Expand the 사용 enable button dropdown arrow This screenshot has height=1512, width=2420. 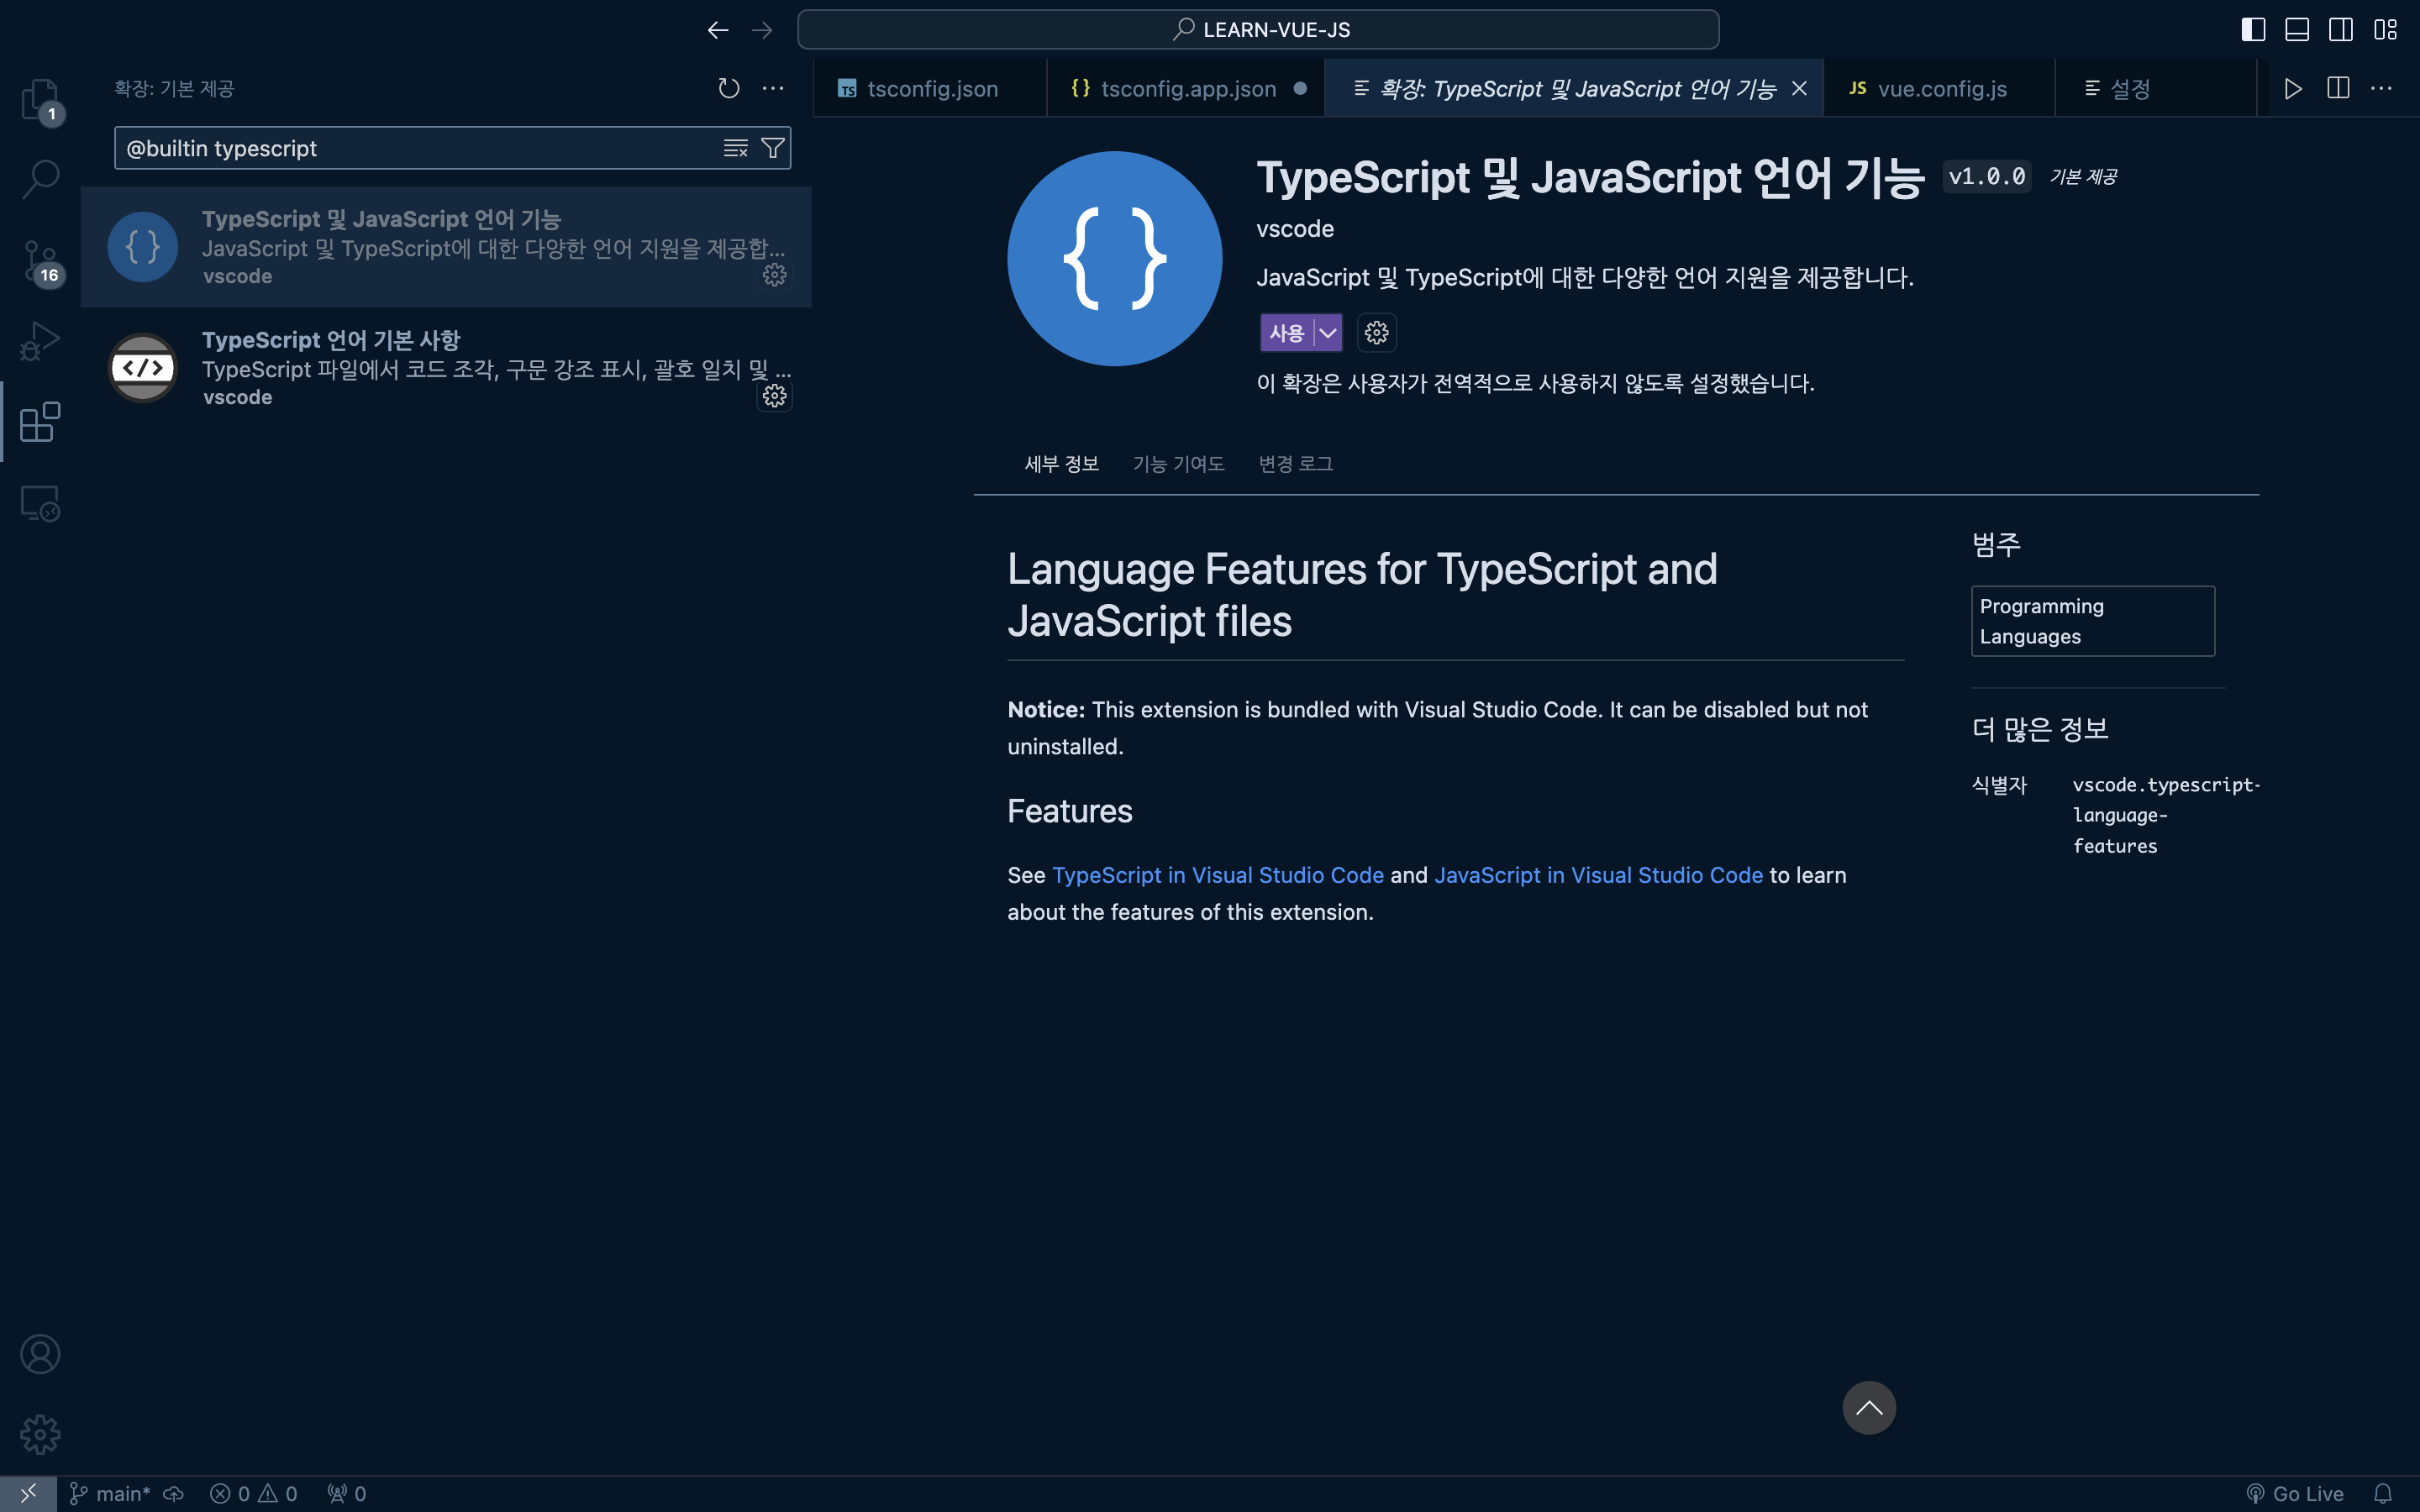tap(1328, 333)
